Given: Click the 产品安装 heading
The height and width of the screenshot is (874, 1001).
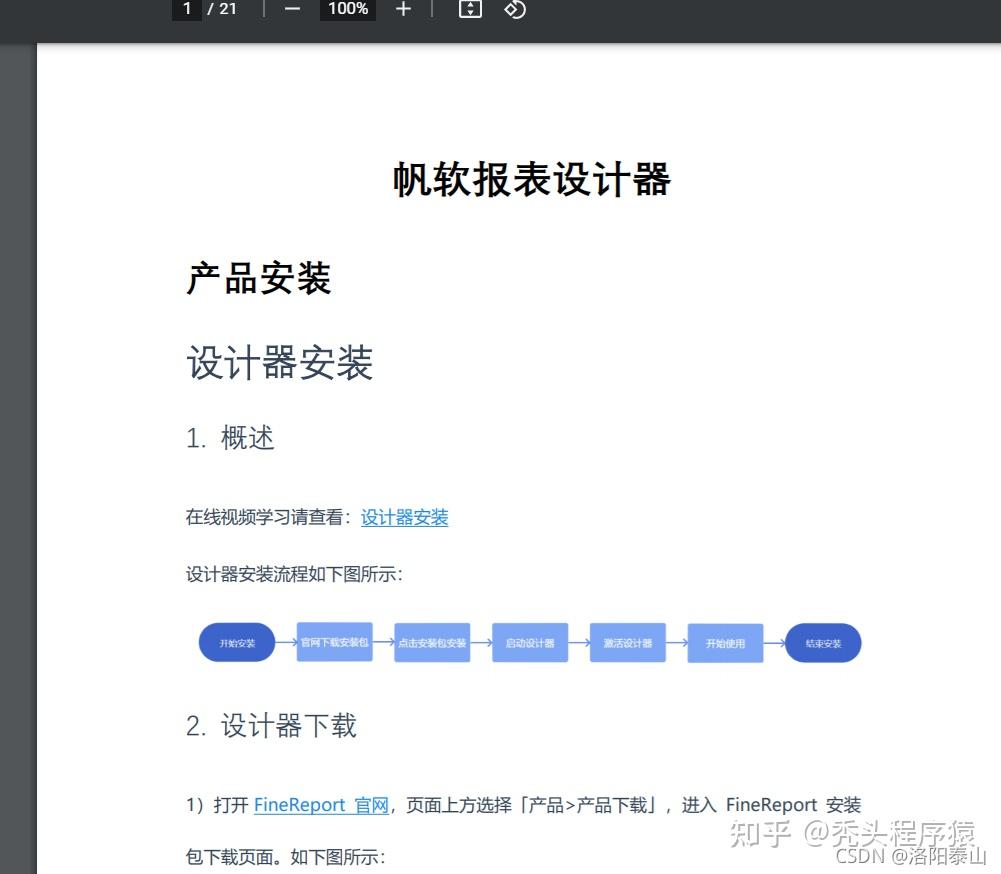Looking at the screenshot, I should tap(257, 280).
